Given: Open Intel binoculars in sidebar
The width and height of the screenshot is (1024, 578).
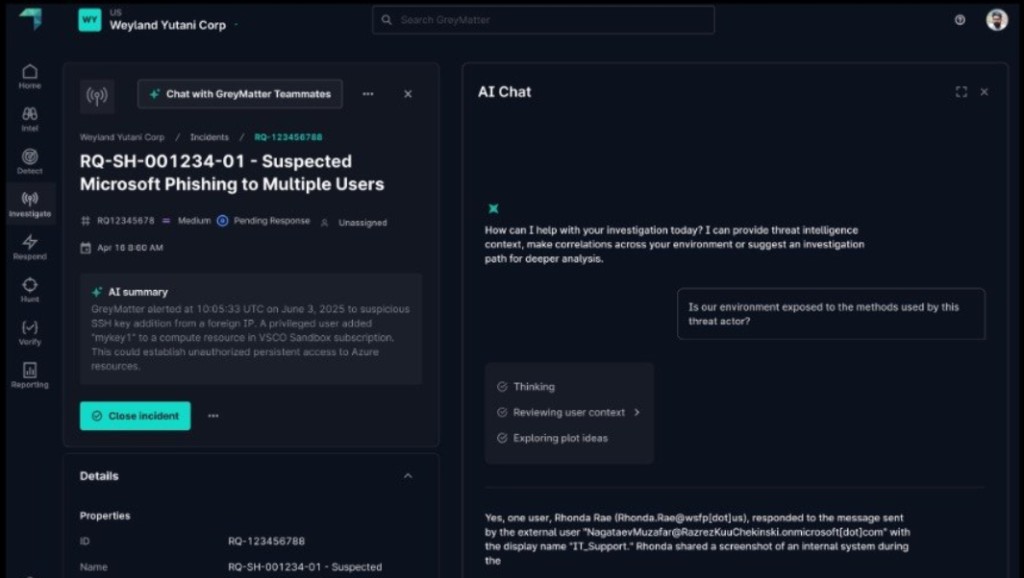Looking at the screenshot, I should (29, 119).
